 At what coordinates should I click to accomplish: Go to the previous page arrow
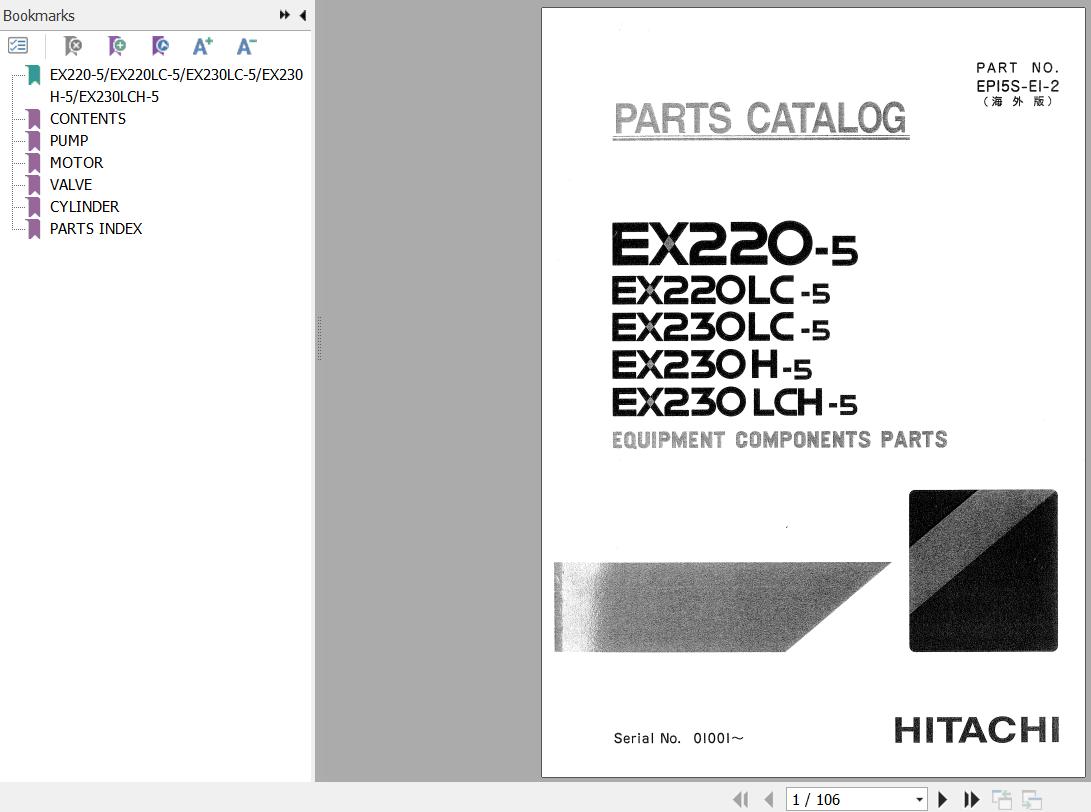pyautogui.click(x=769, y=799)
